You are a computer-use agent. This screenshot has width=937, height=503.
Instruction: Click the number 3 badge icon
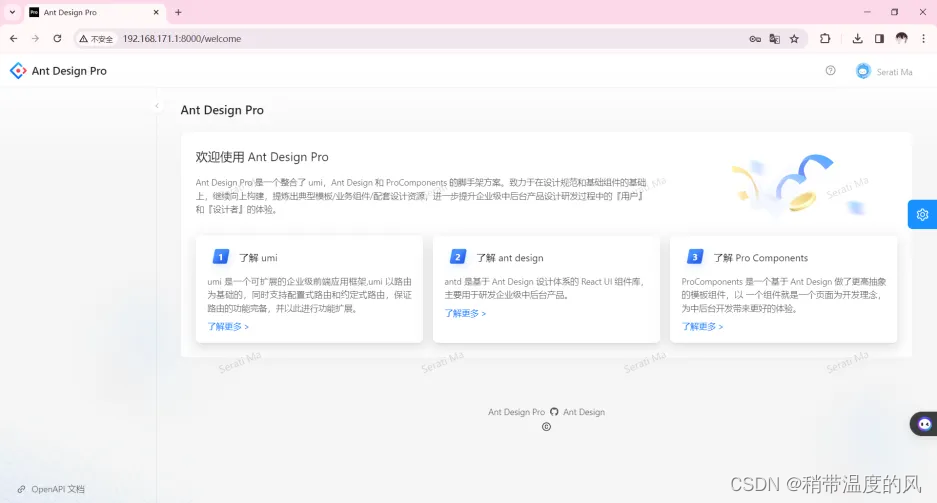pyautogui.click(x=694, y=257)
